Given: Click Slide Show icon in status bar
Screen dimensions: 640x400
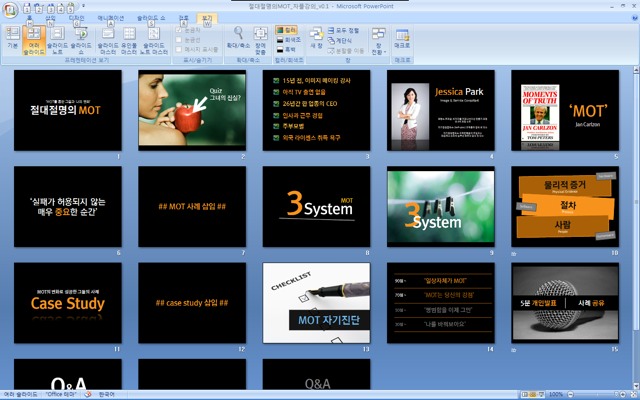Looking at the screenshot, I should point(542,395).
